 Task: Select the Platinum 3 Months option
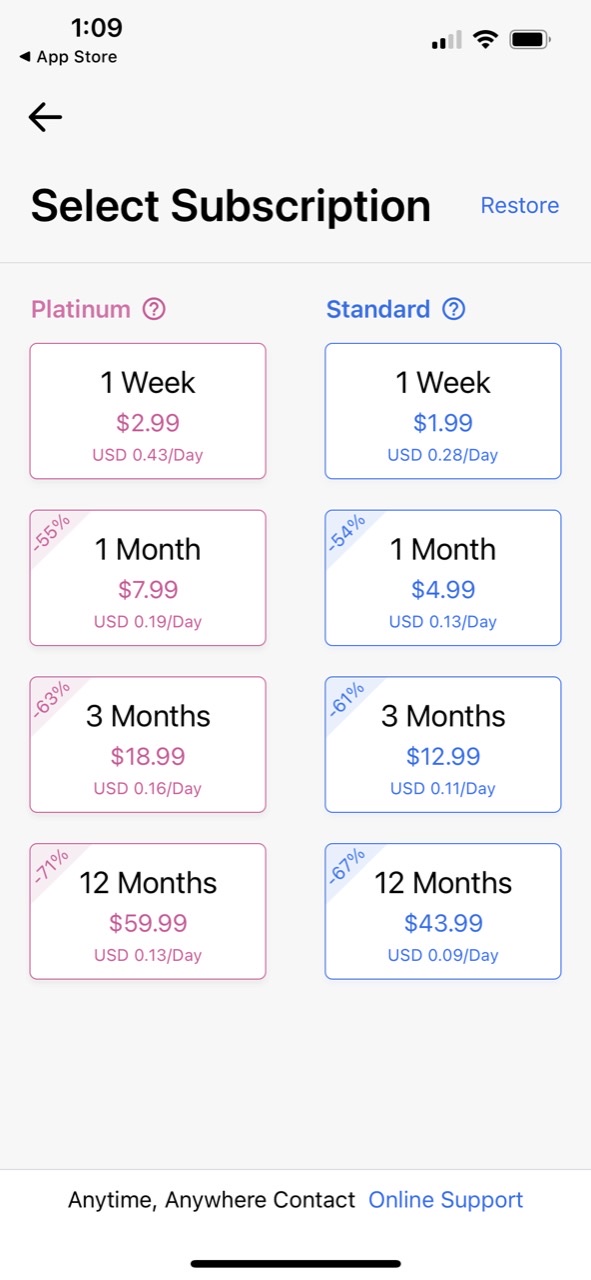147,744
